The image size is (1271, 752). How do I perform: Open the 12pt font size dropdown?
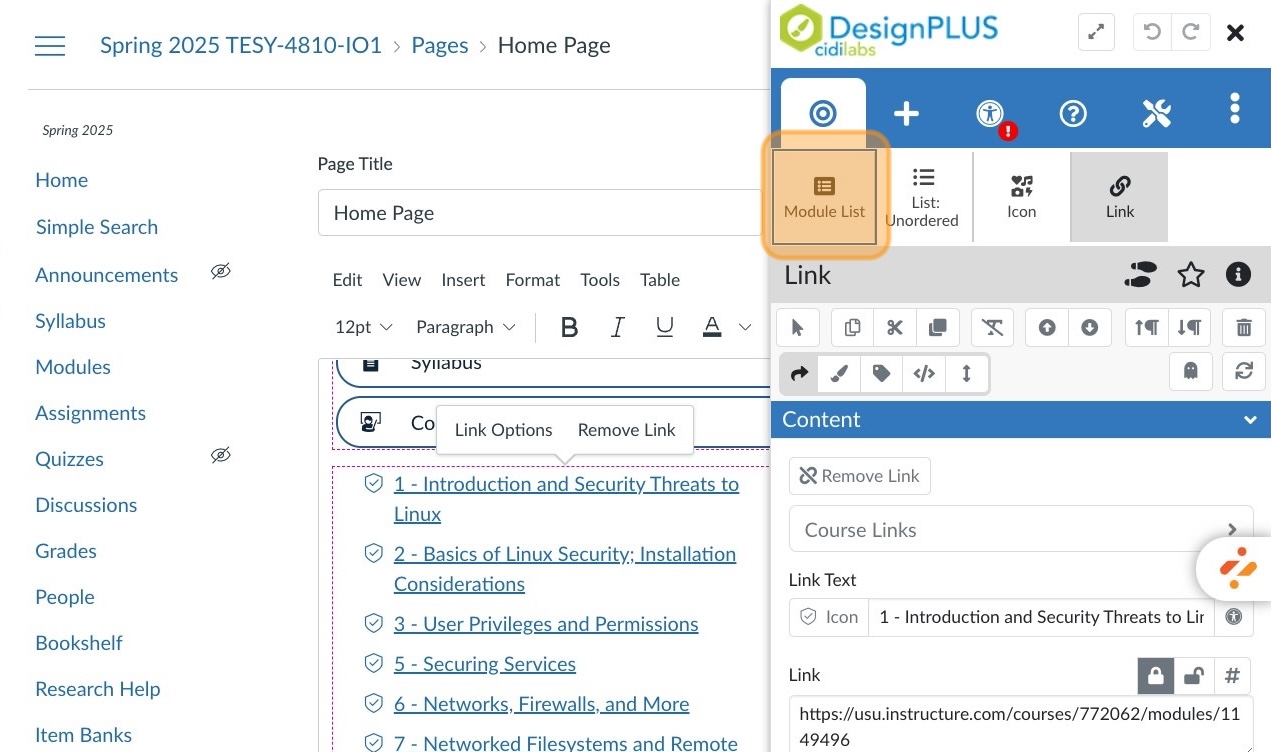(363, 327)
